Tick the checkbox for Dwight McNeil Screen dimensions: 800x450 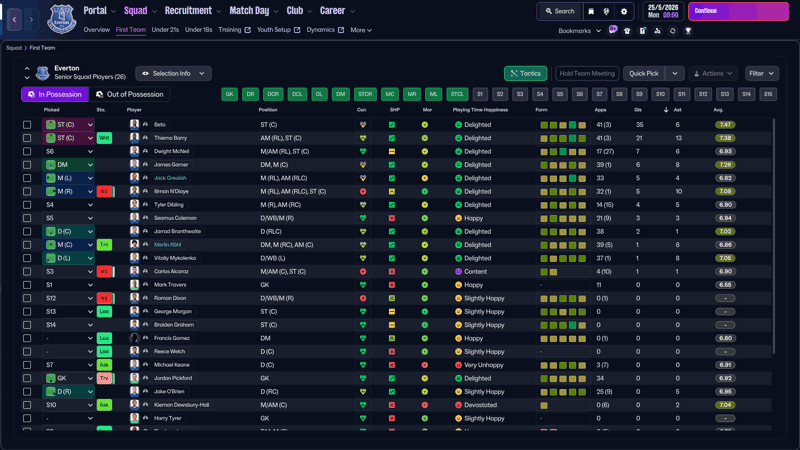coord(27,152)
